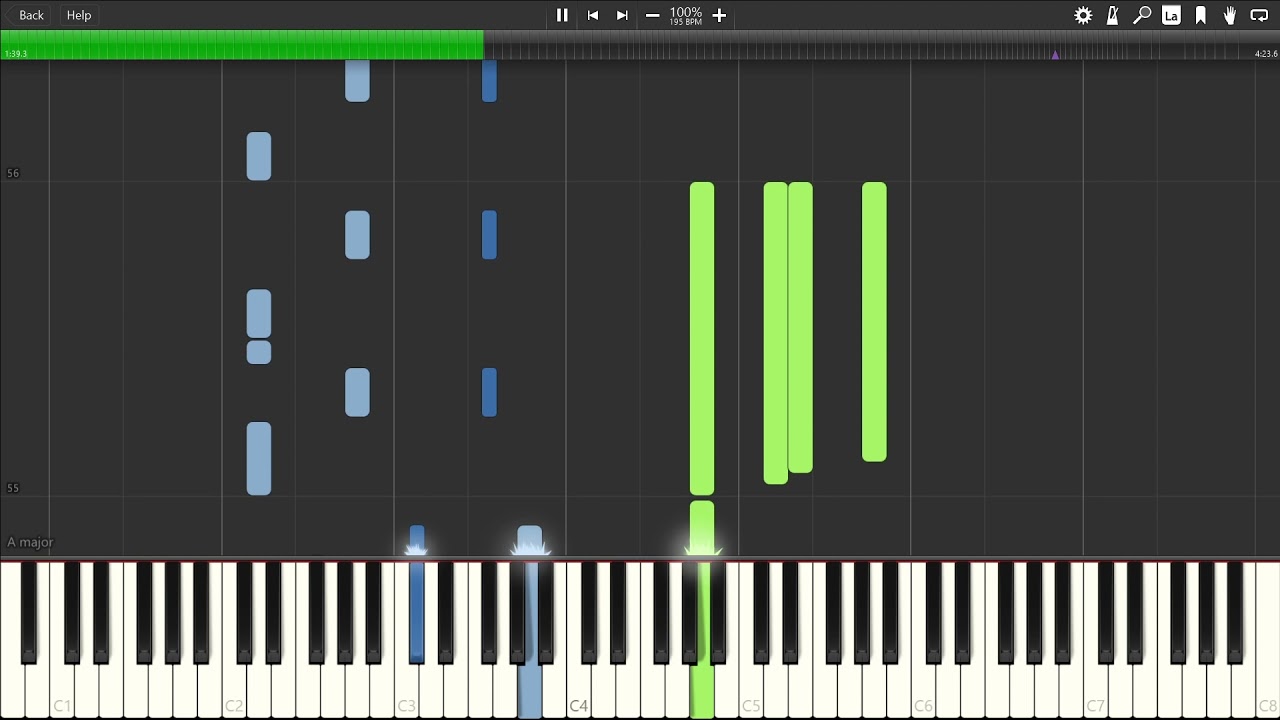Image resolution: width=1280 pixels, height=720 pixels.
Task: Toggle note labels with the La icon
Action: tap(1171, 15)
